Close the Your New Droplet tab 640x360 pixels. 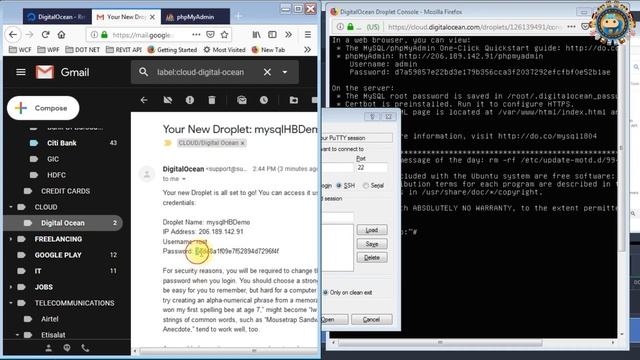pos(152,17)
